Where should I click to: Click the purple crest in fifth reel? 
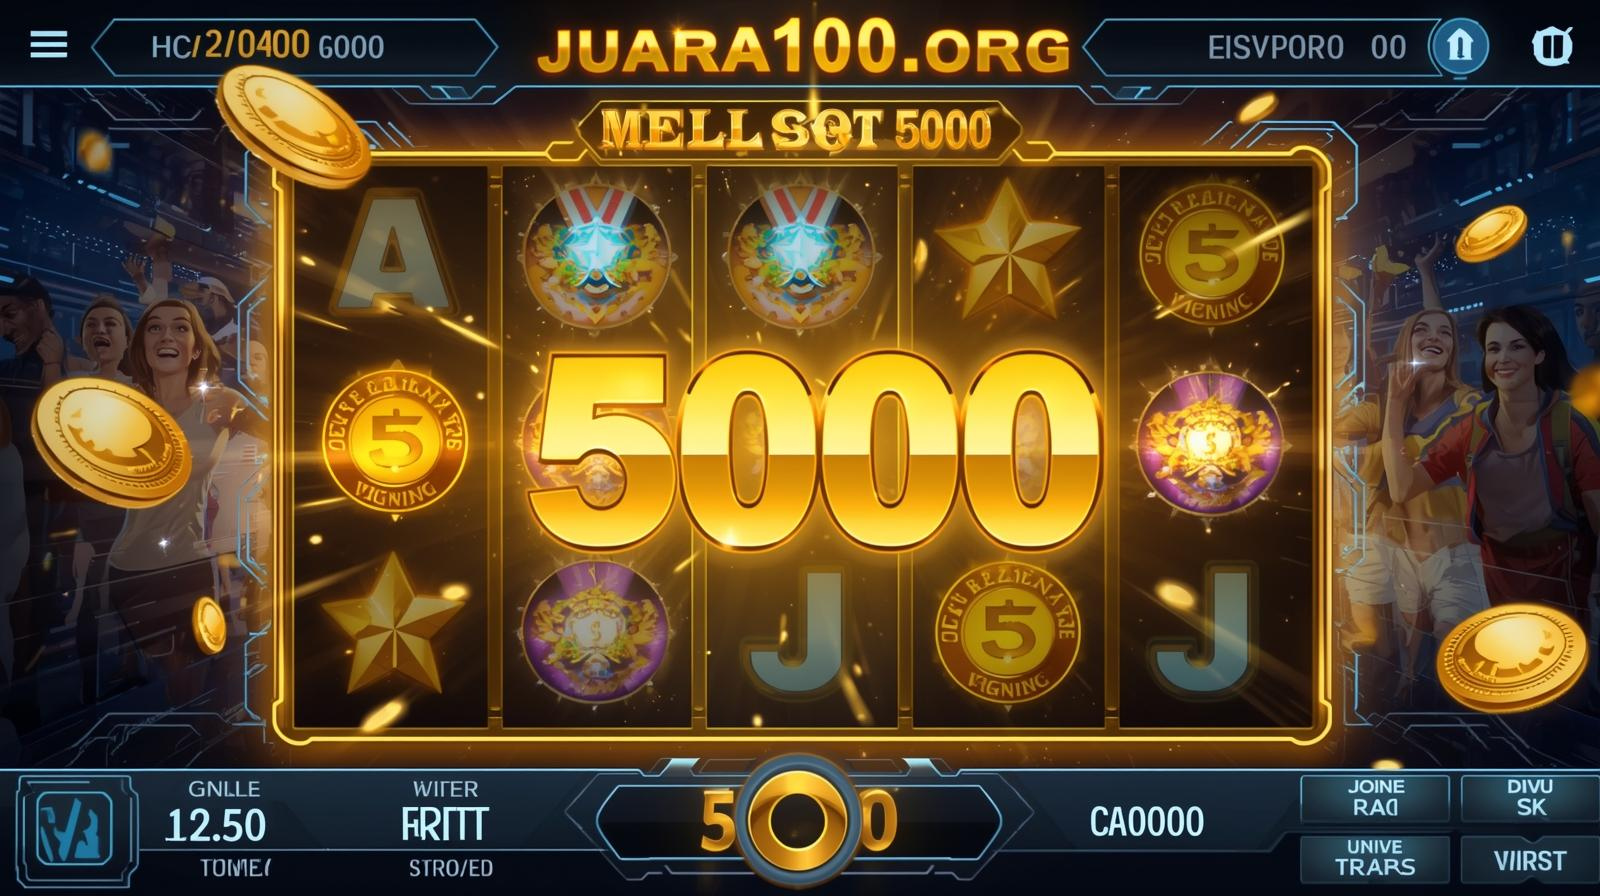point(1209,441)
